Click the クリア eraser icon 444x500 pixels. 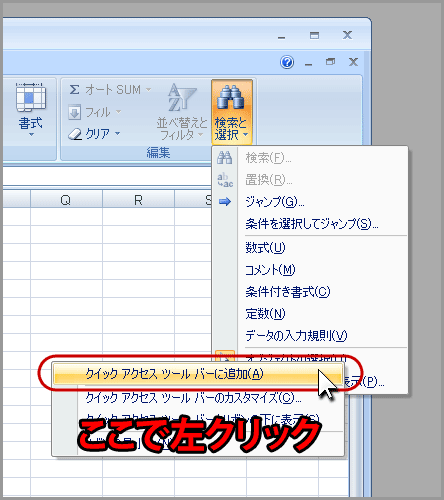(75, 134)
